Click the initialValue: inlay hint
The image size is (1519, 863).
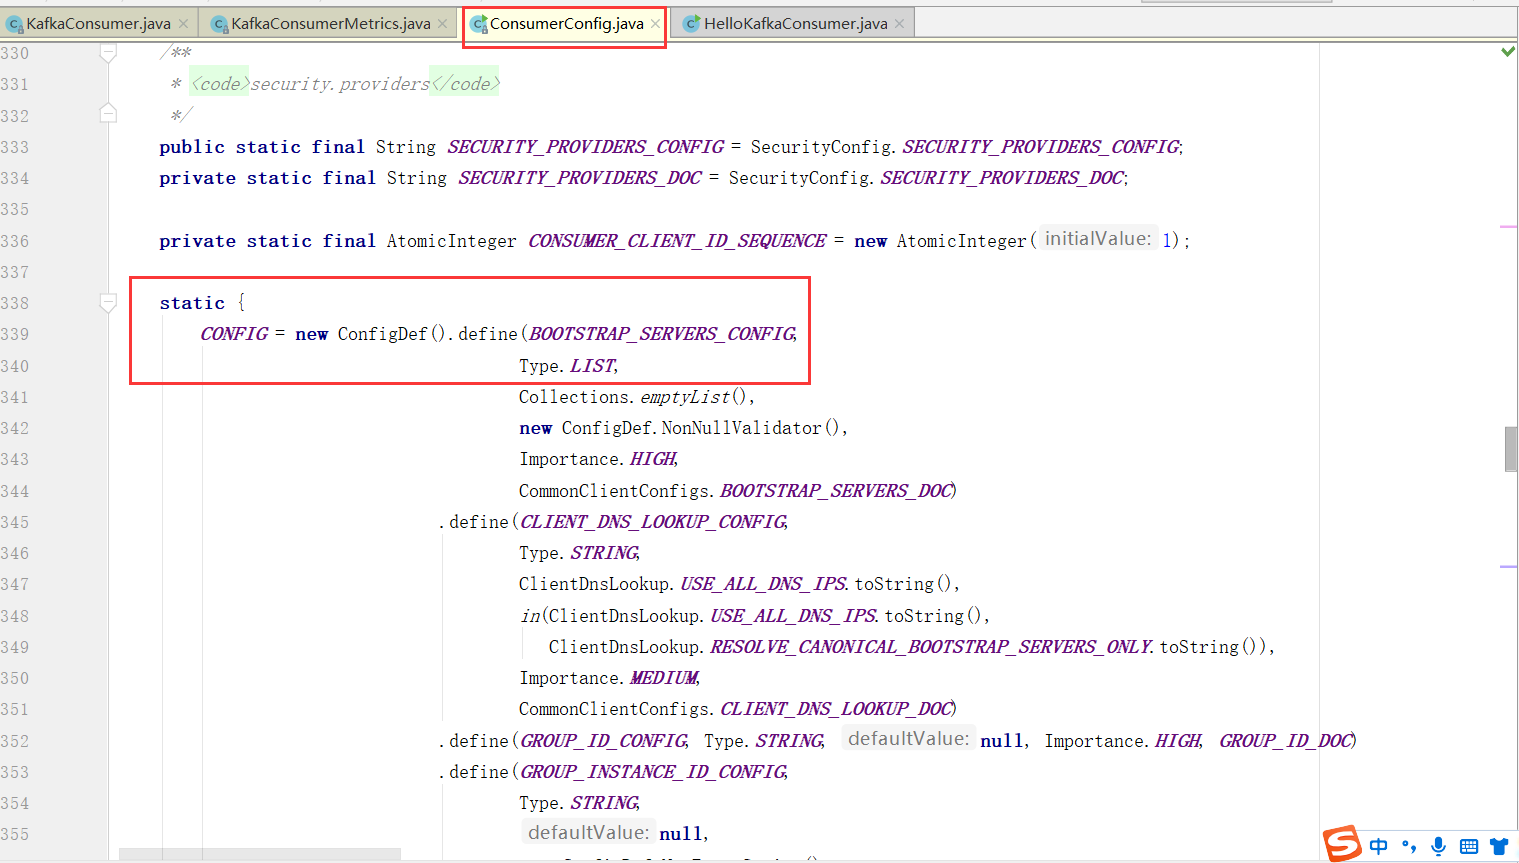[1097, 239]
